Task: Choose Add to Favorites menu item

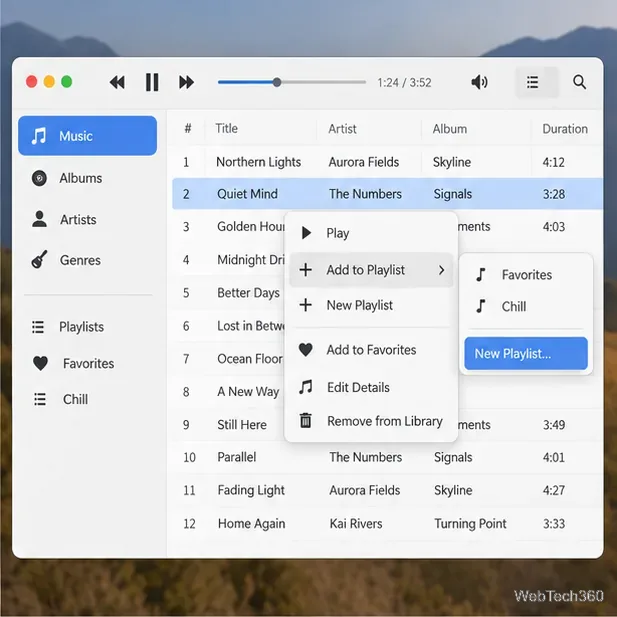Action: pos(371,350)
